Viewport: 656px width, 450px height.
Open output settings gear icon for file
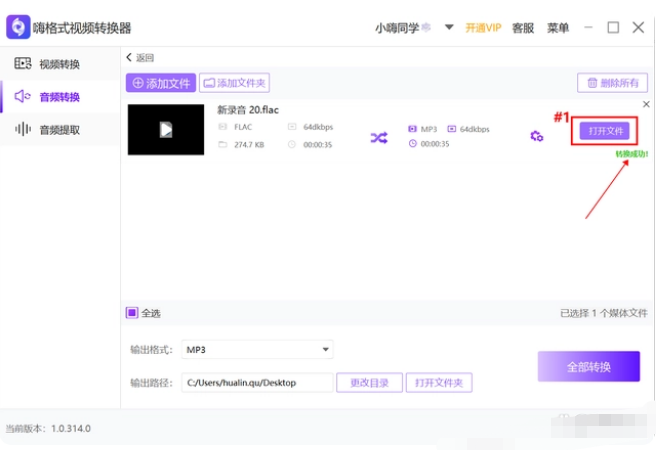(x=536, y=136)
